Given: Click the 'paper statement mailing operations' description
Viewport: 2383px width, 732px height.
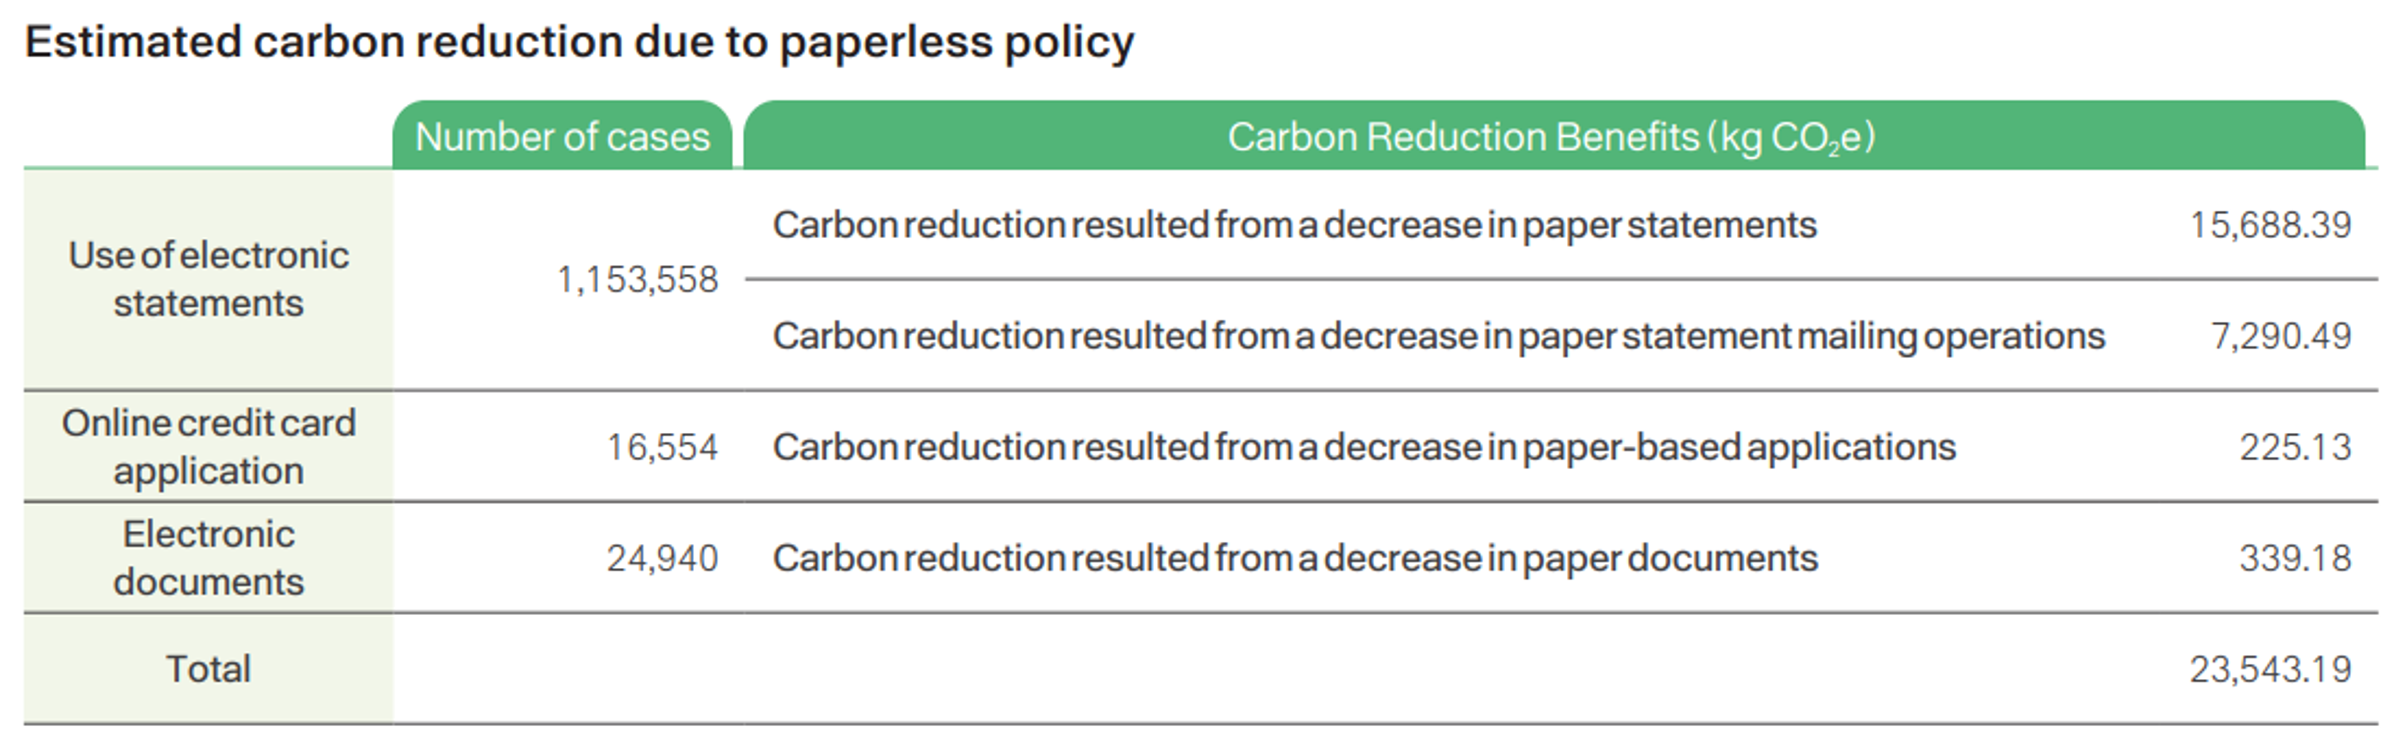Looking at the screenshot, I should coord(1438,336).
